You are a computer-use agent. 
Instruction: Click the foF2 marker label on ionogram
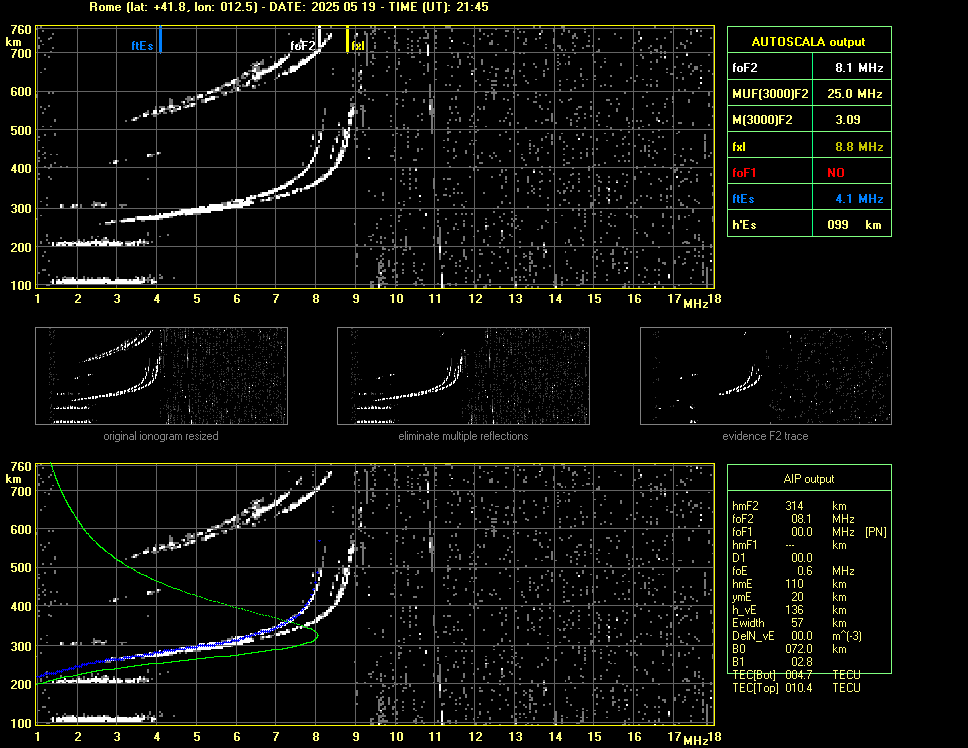[x=303, y=46]
